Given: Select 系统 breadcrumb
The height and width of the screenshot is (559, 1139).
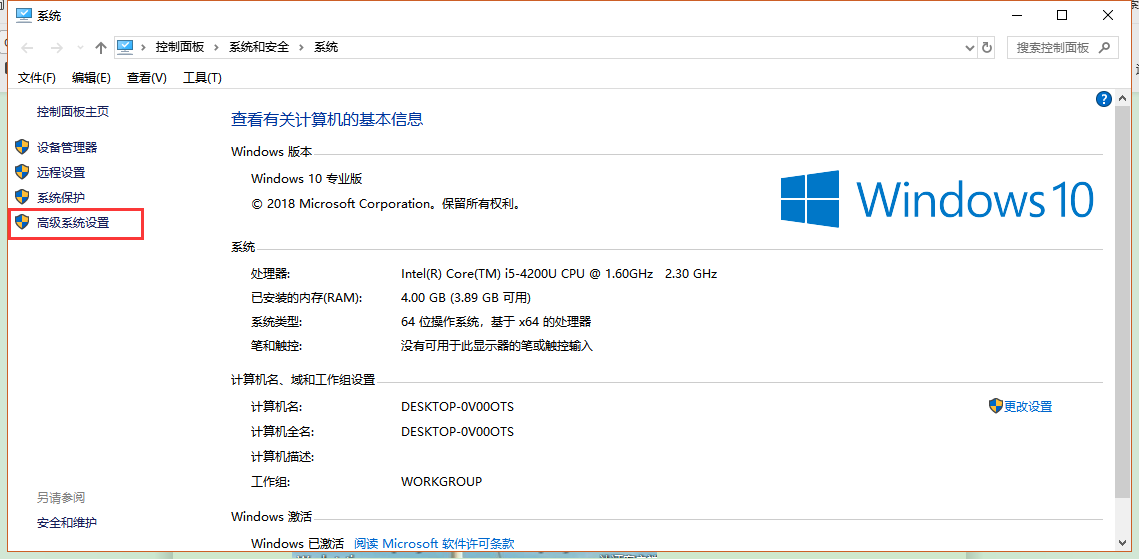Looking at the screenshot, I should tap(325, 47).
